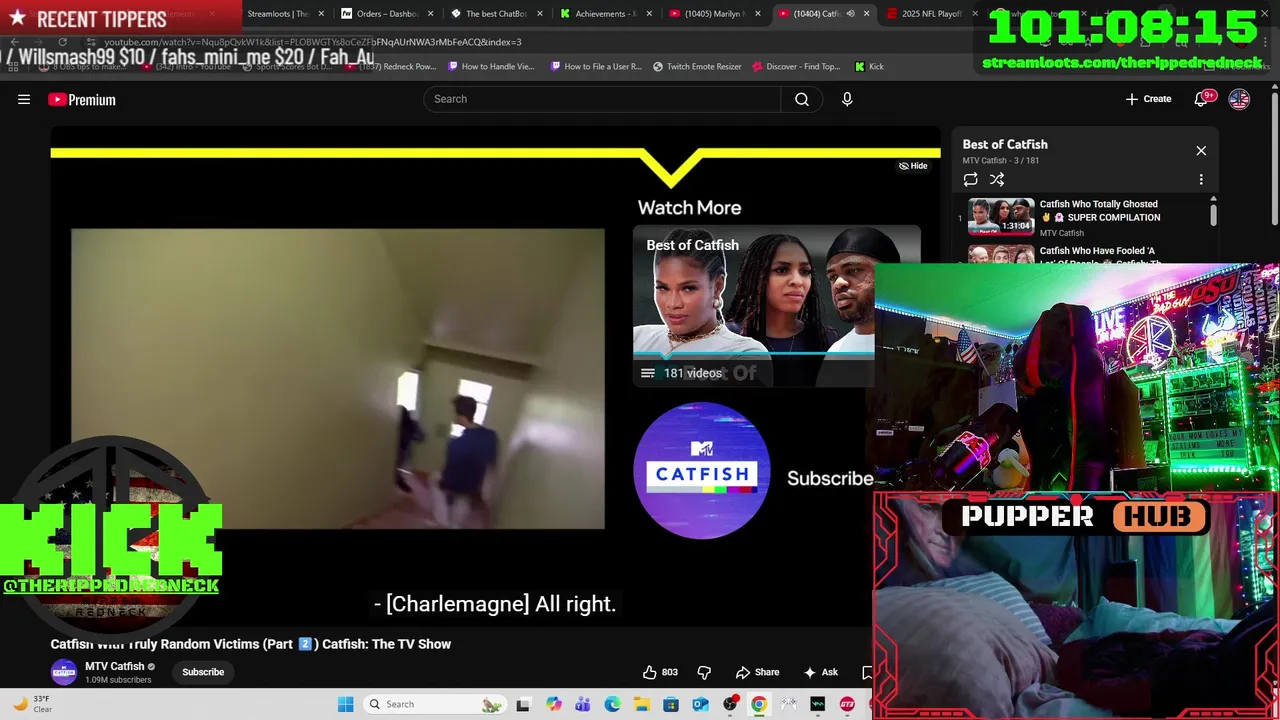The image size is (1280, 720).
Task: Focus the YouTube search field
Action: (602, 99)
